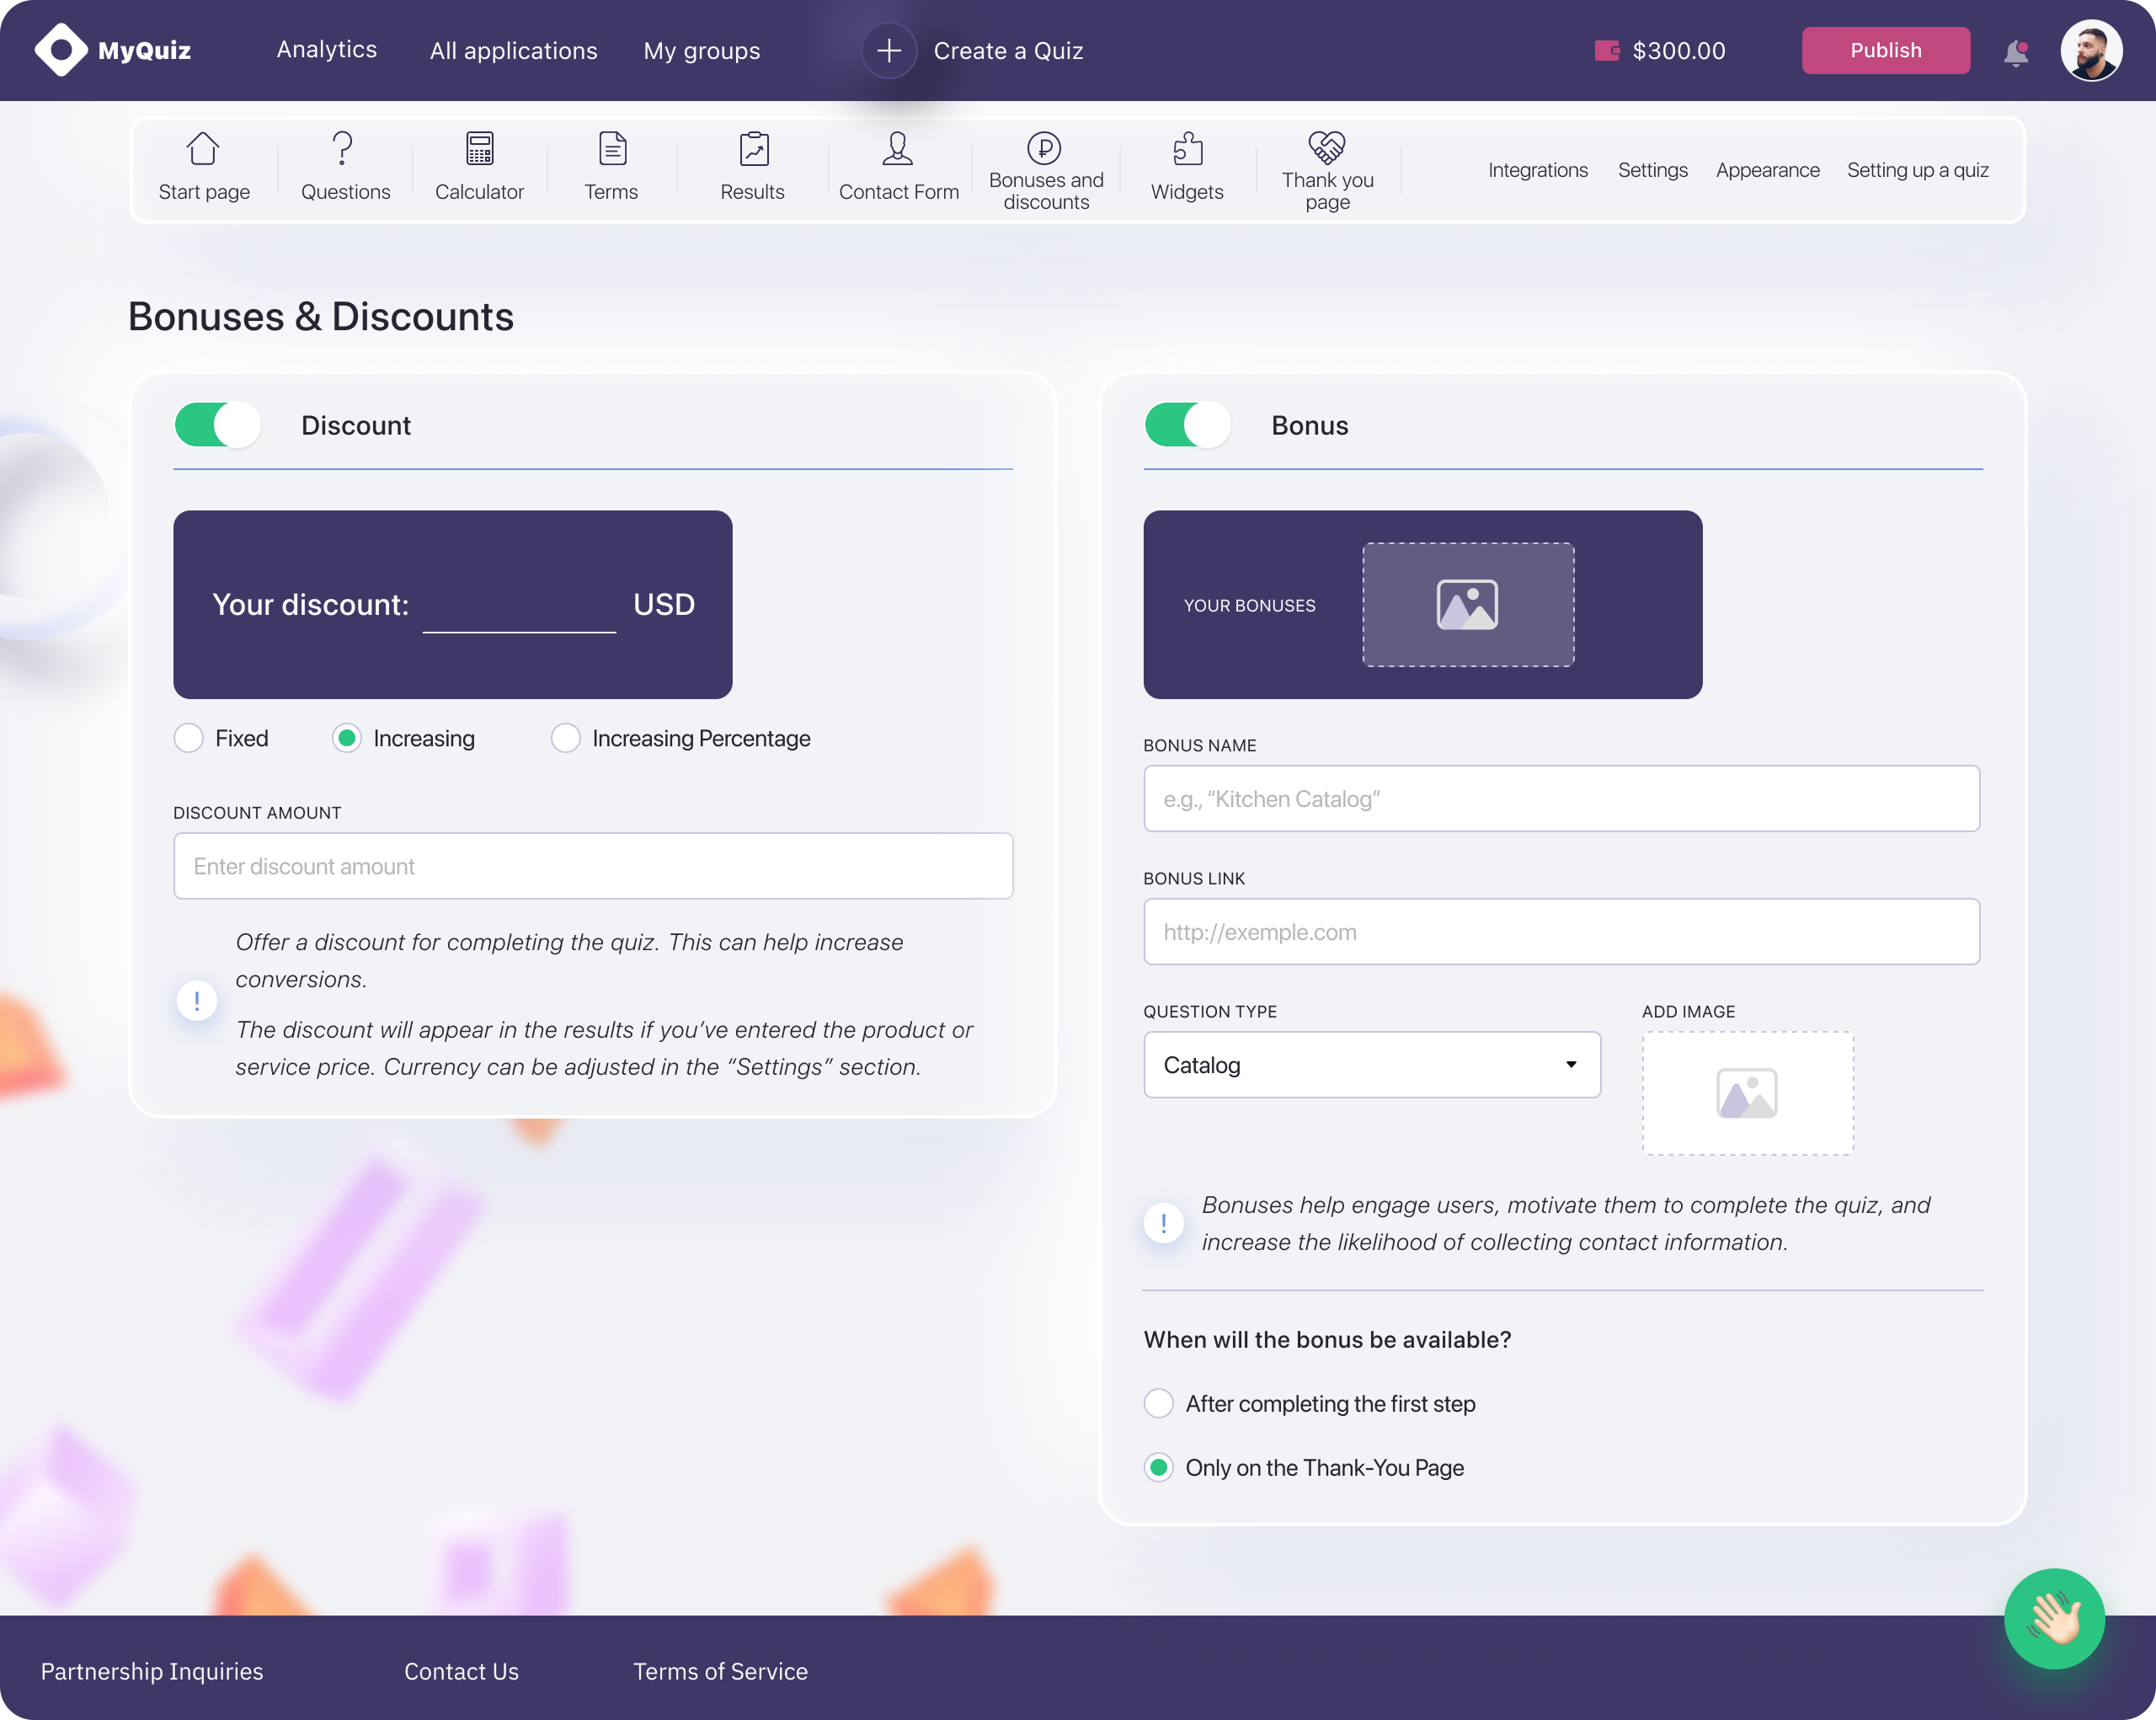Open the Questions question-mark icon
Image resolution: width=2156 pixels, height=1720 pixels.
343,149
